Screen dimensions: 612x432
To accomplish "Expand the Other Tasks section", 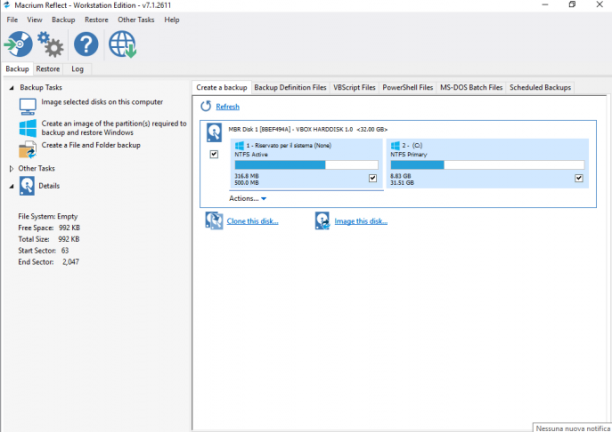I will pos(11,169).
